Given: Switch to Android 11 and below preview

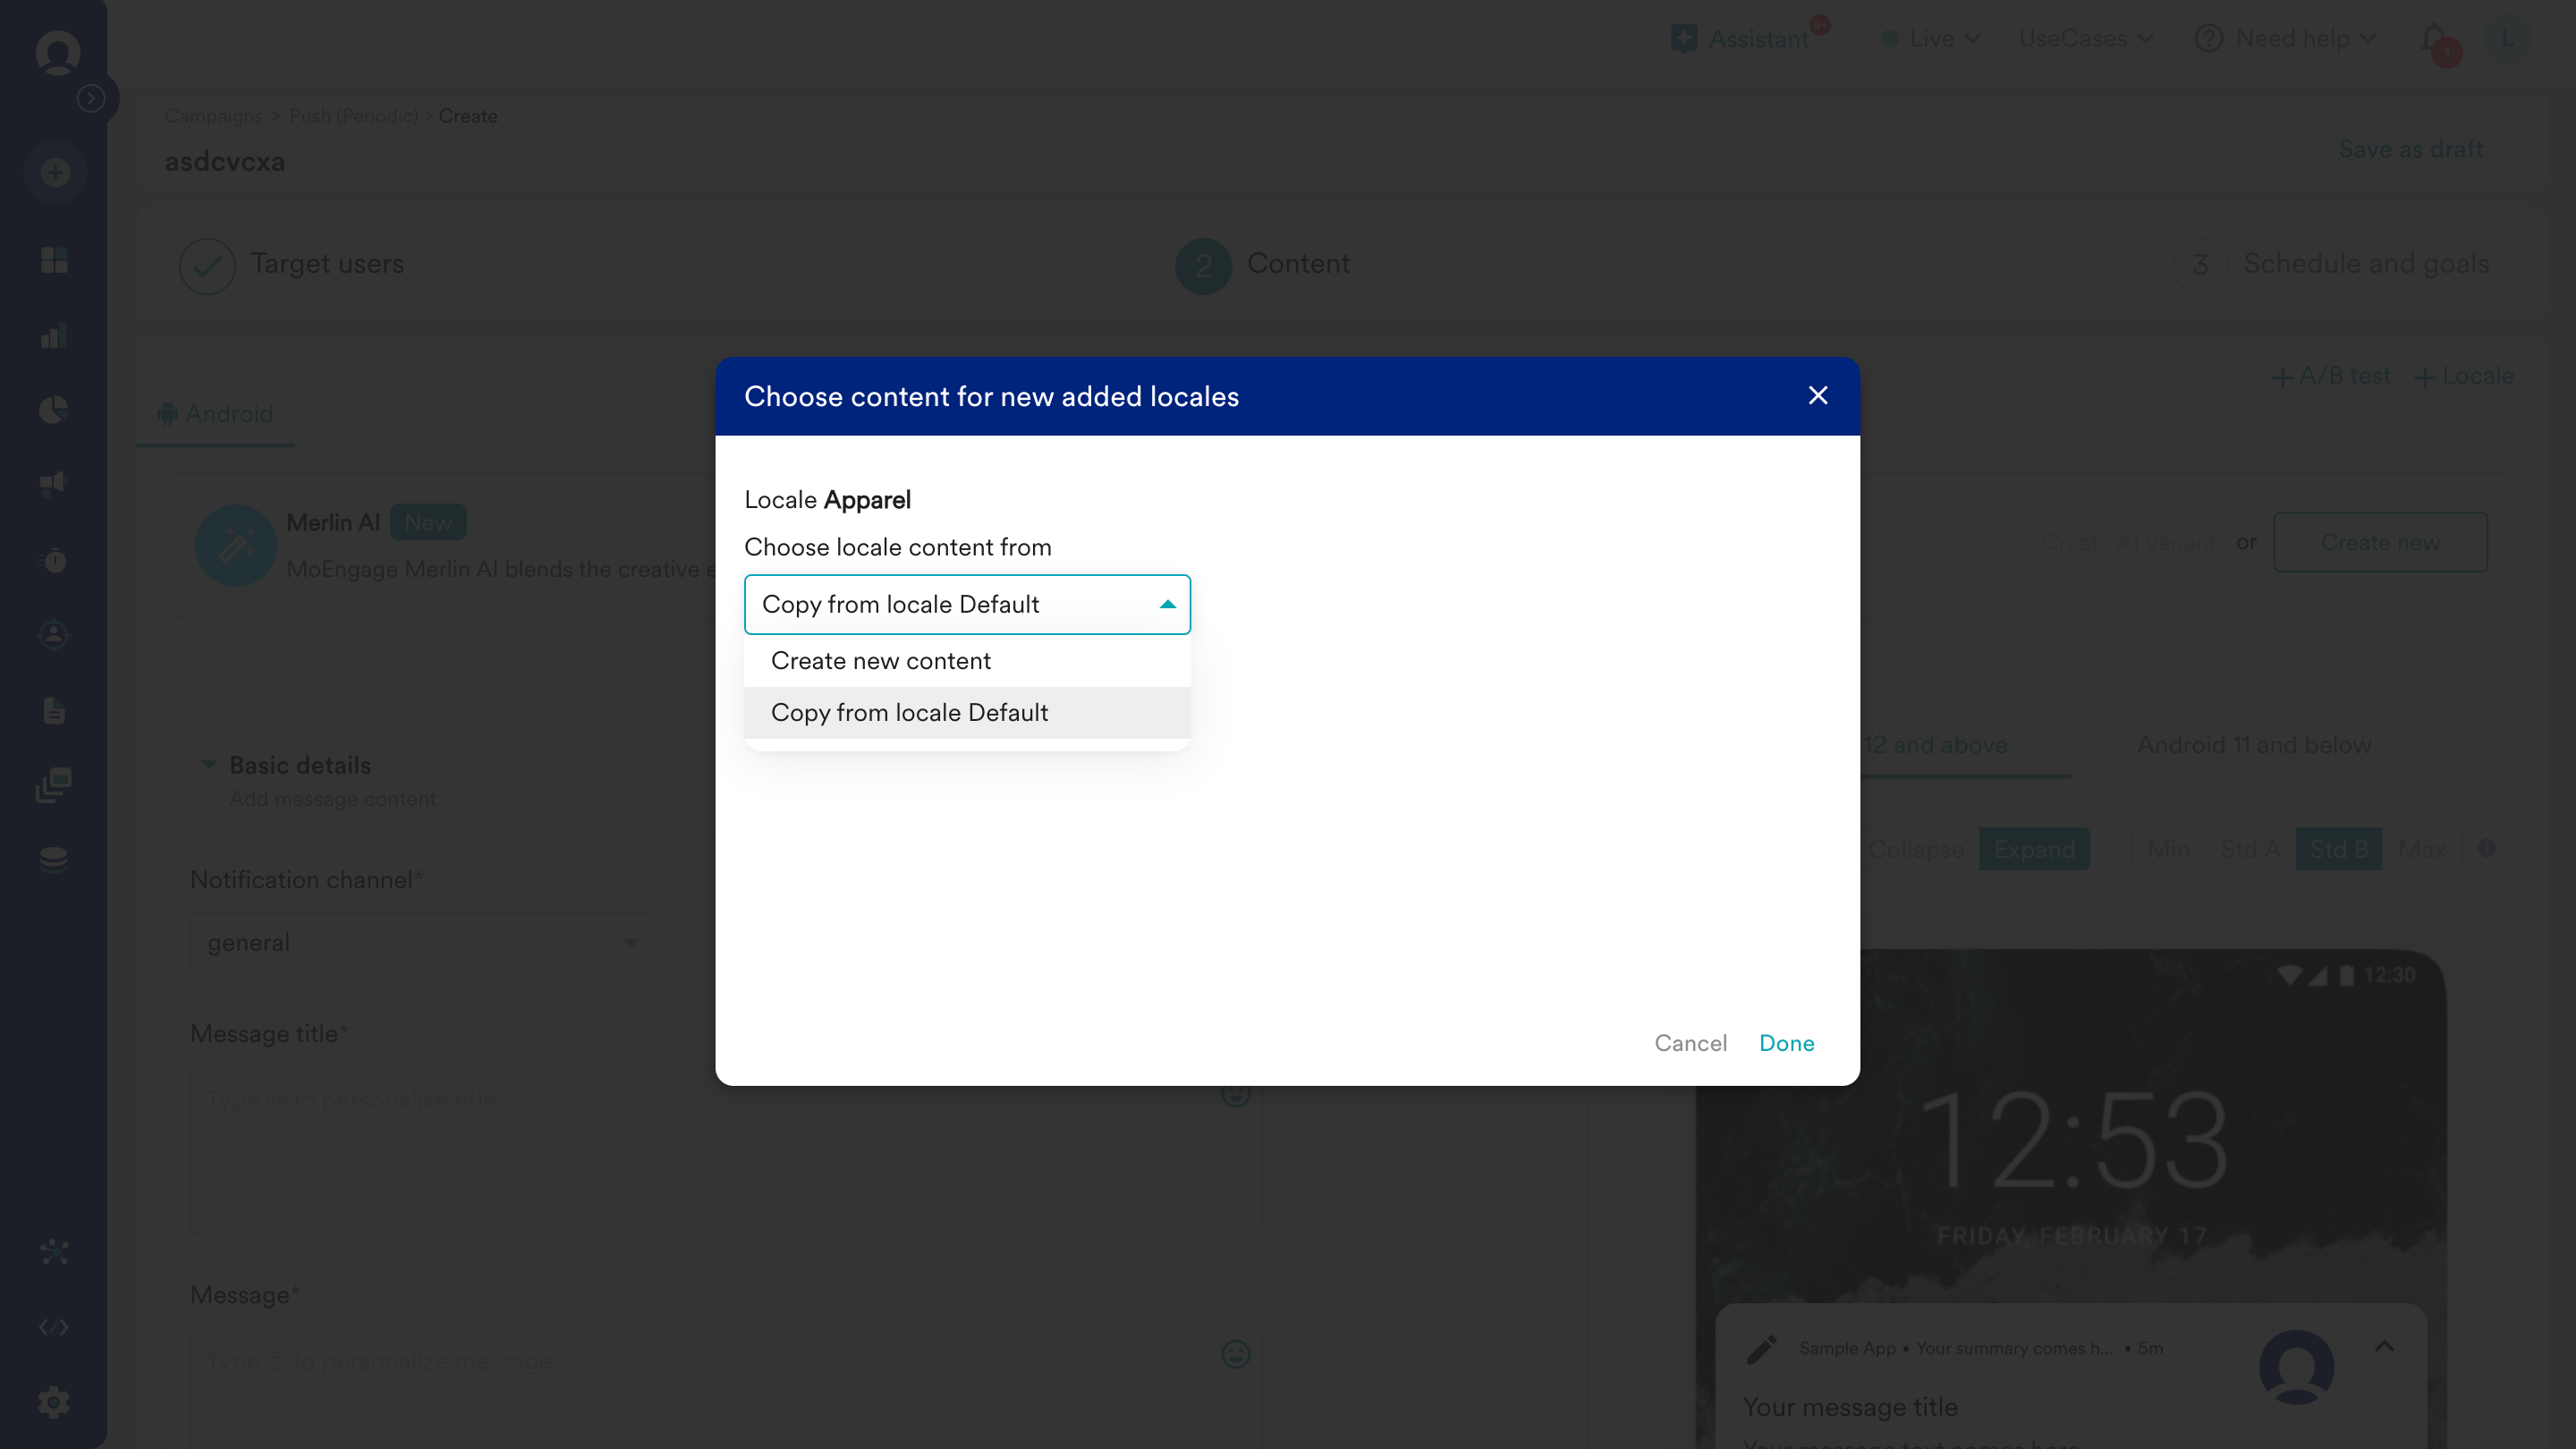Looking at the screenshot, I should tap(2254, 745).
